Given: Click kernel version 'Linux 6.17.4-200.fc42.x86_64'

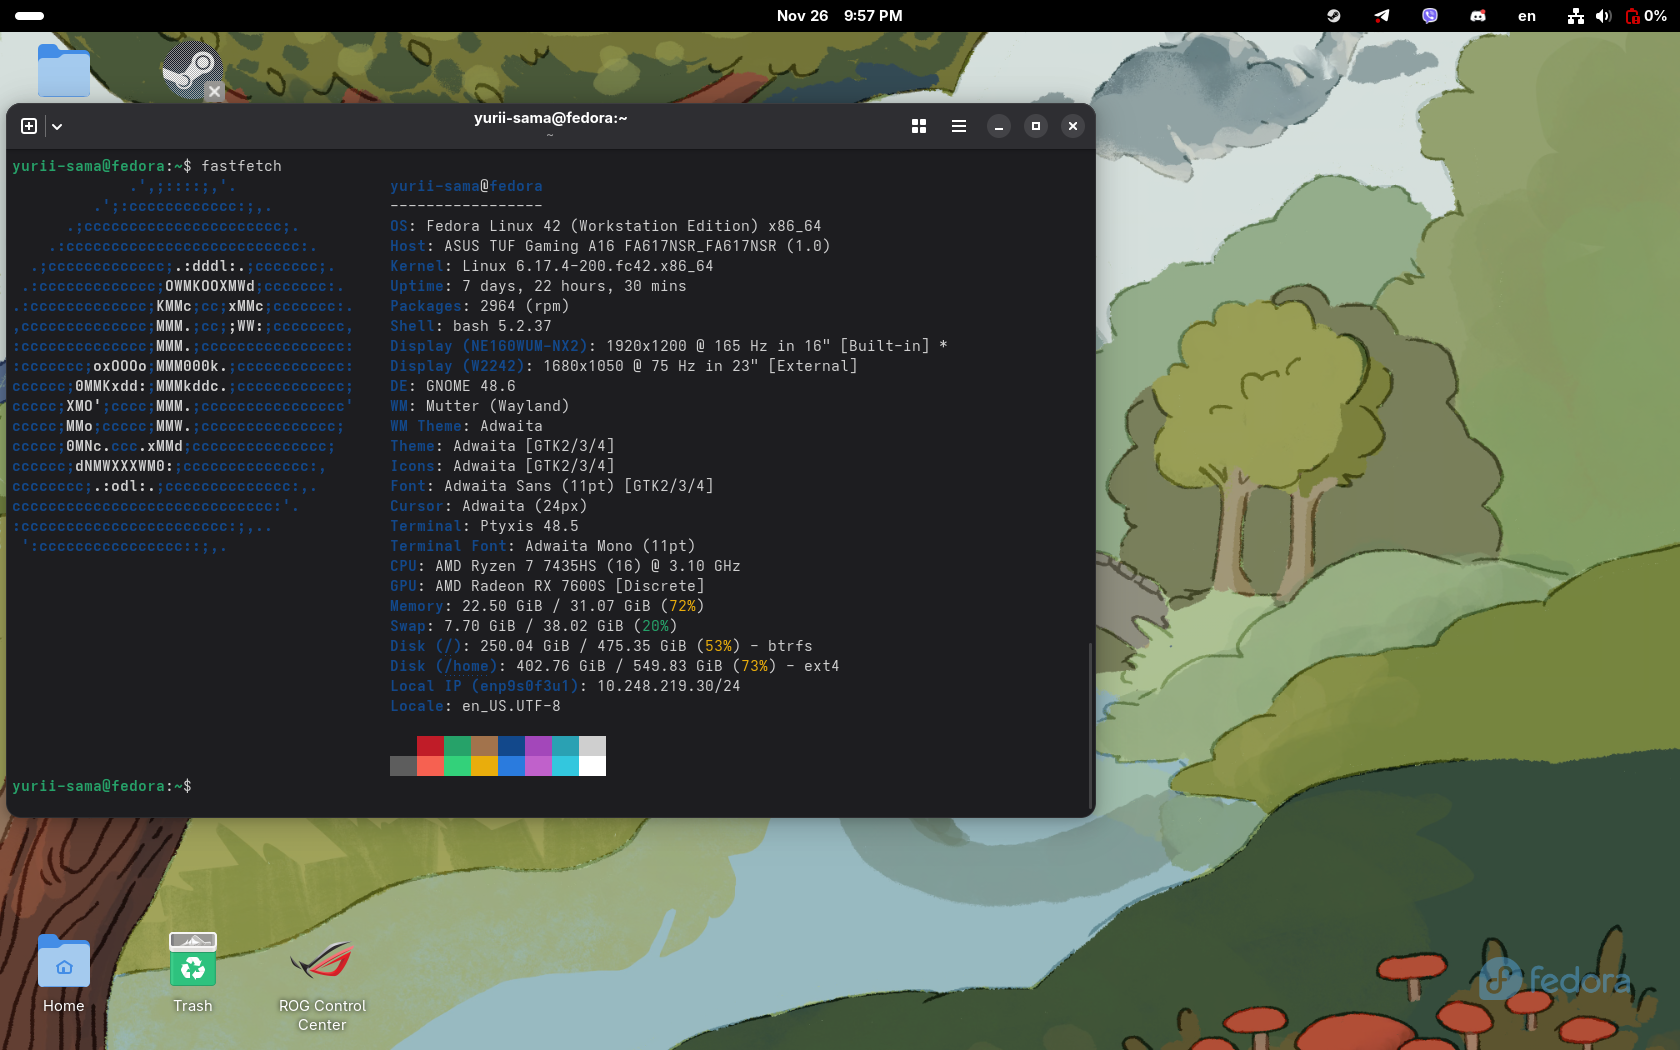Looking at the screenshot, I should pyautogui.click(x=588, y=266).
